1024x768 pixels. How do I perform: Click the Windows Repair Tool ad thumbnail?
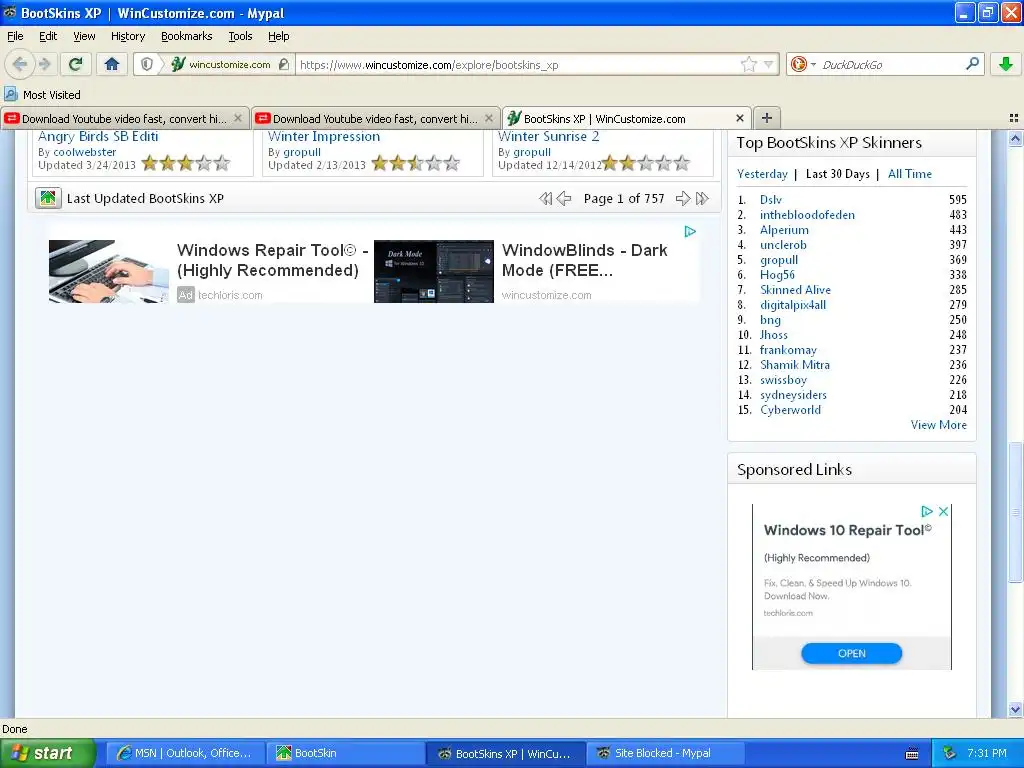108,271
